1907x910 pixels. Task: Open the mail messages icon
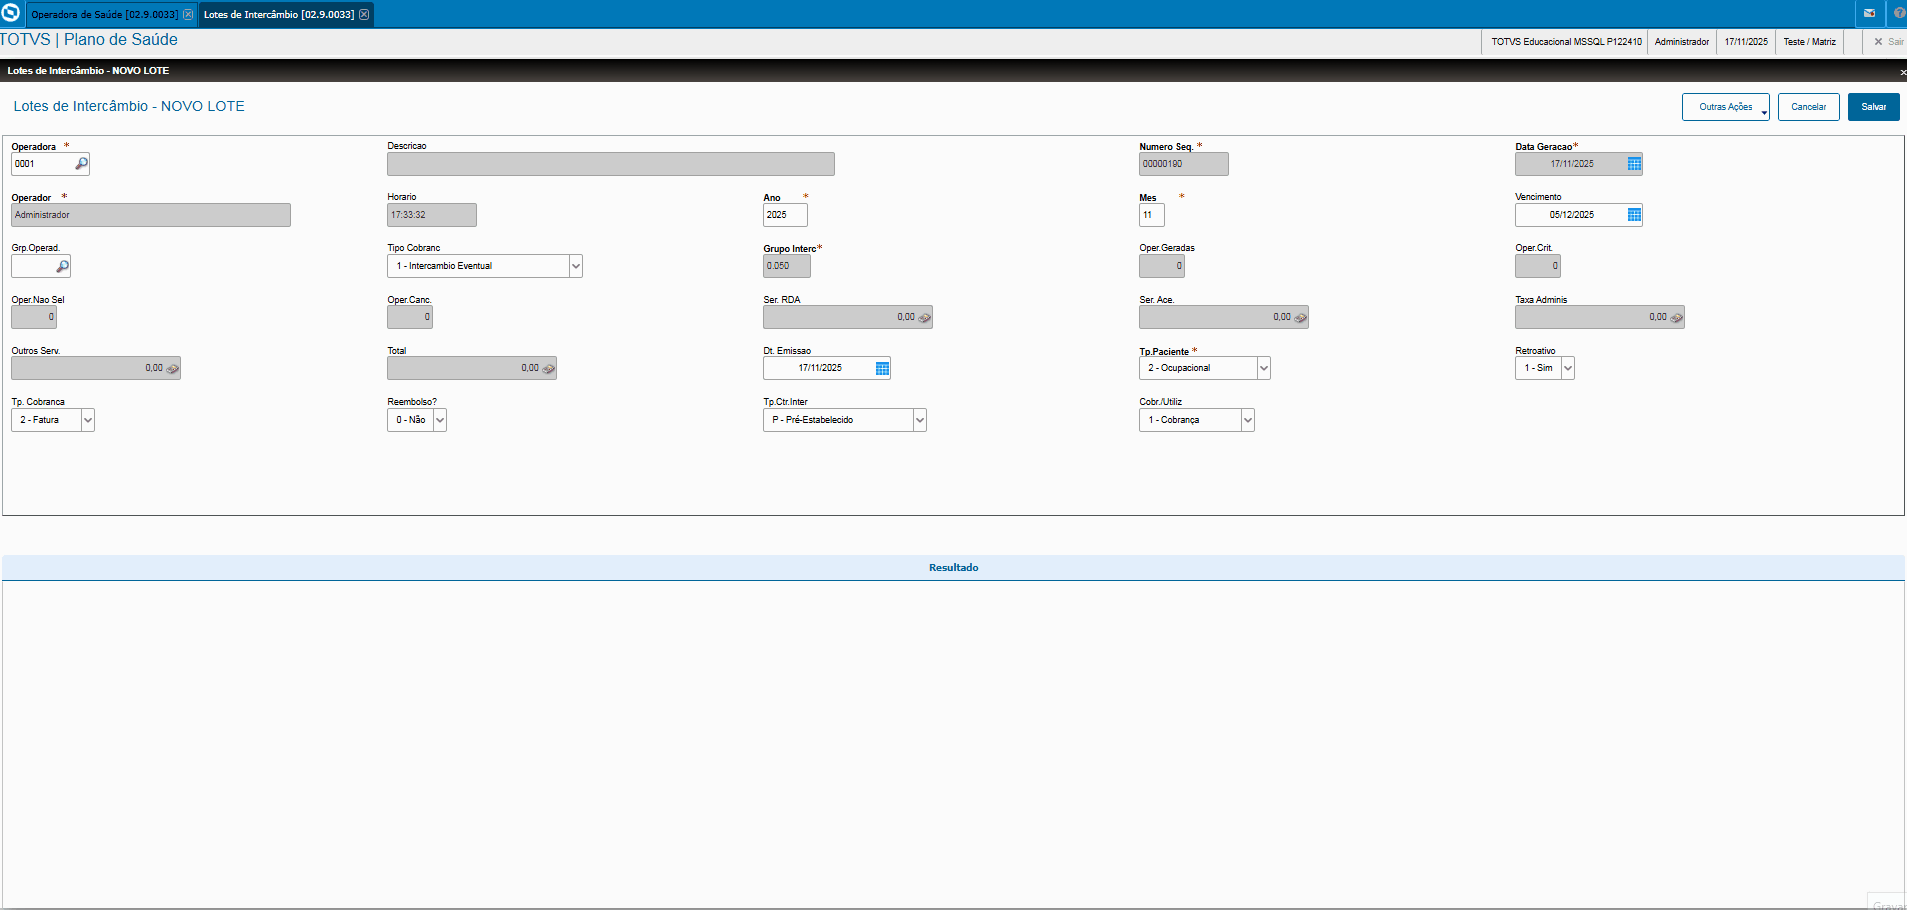[x=1869, y=13]
